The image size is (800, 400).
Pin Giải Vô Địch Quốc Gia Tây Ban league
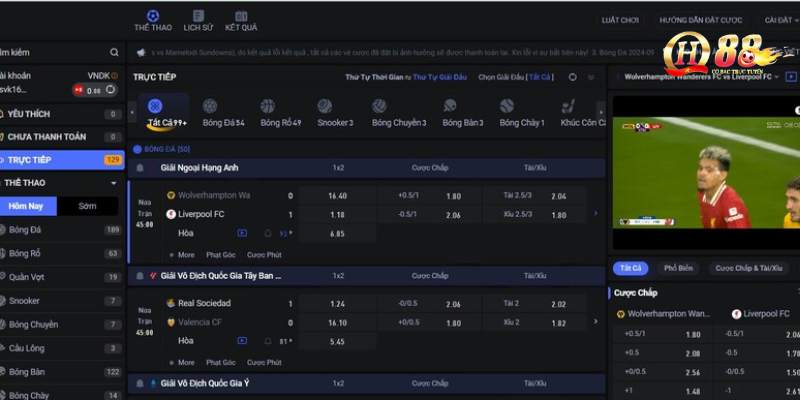pyautogui.click(x=140, y=276)
